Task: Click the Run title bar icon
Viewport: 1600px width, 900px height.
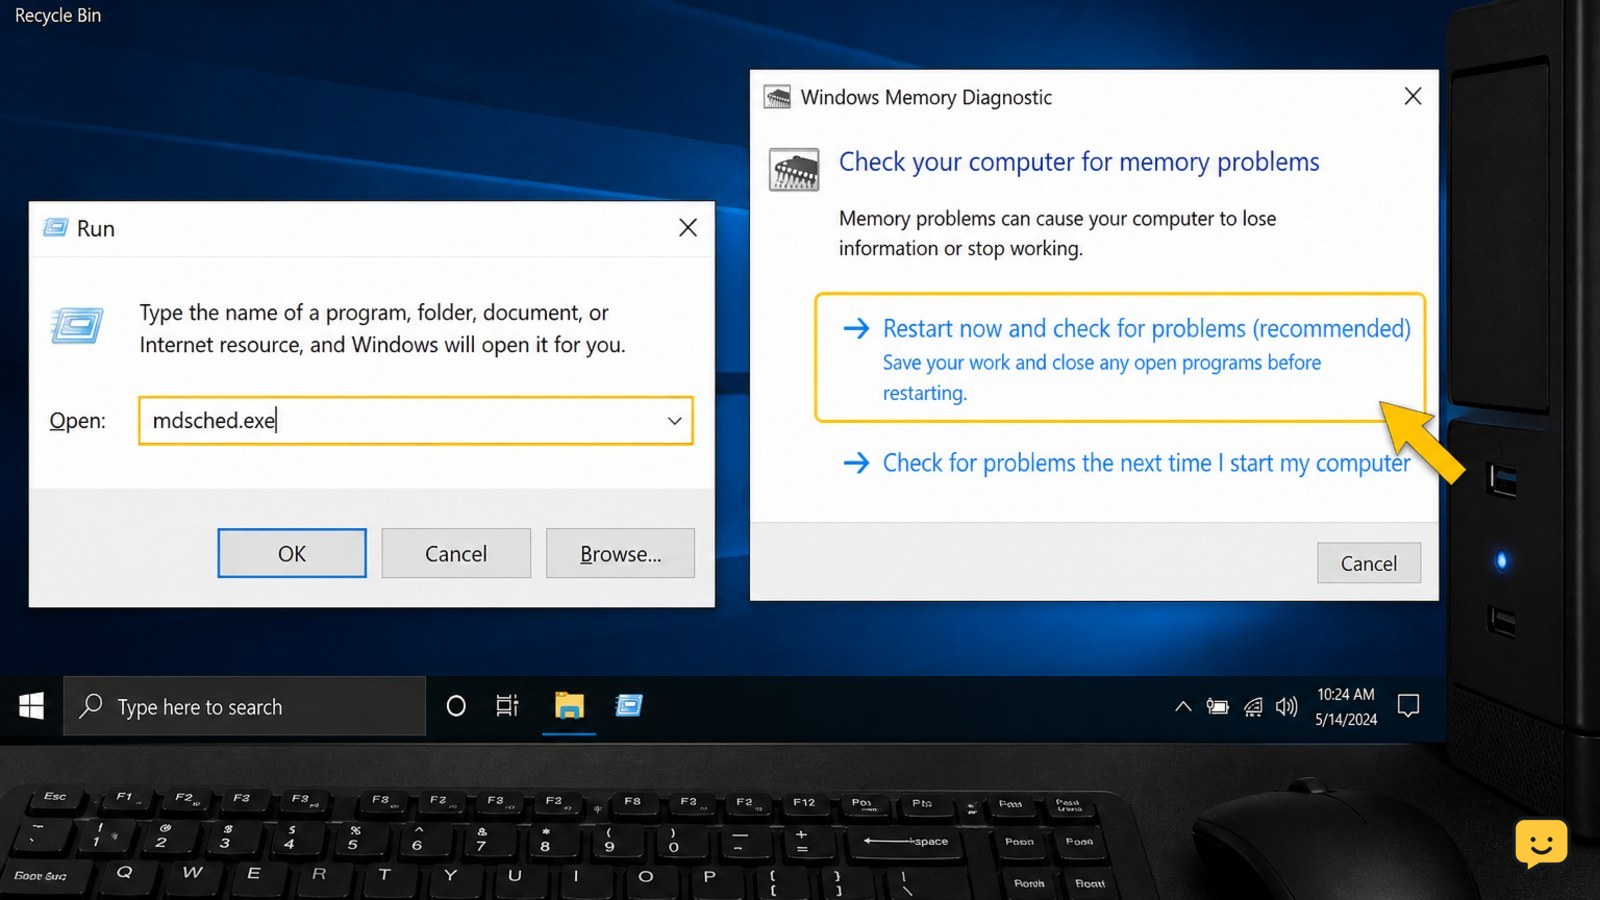Action: click(x=56, y=228)
